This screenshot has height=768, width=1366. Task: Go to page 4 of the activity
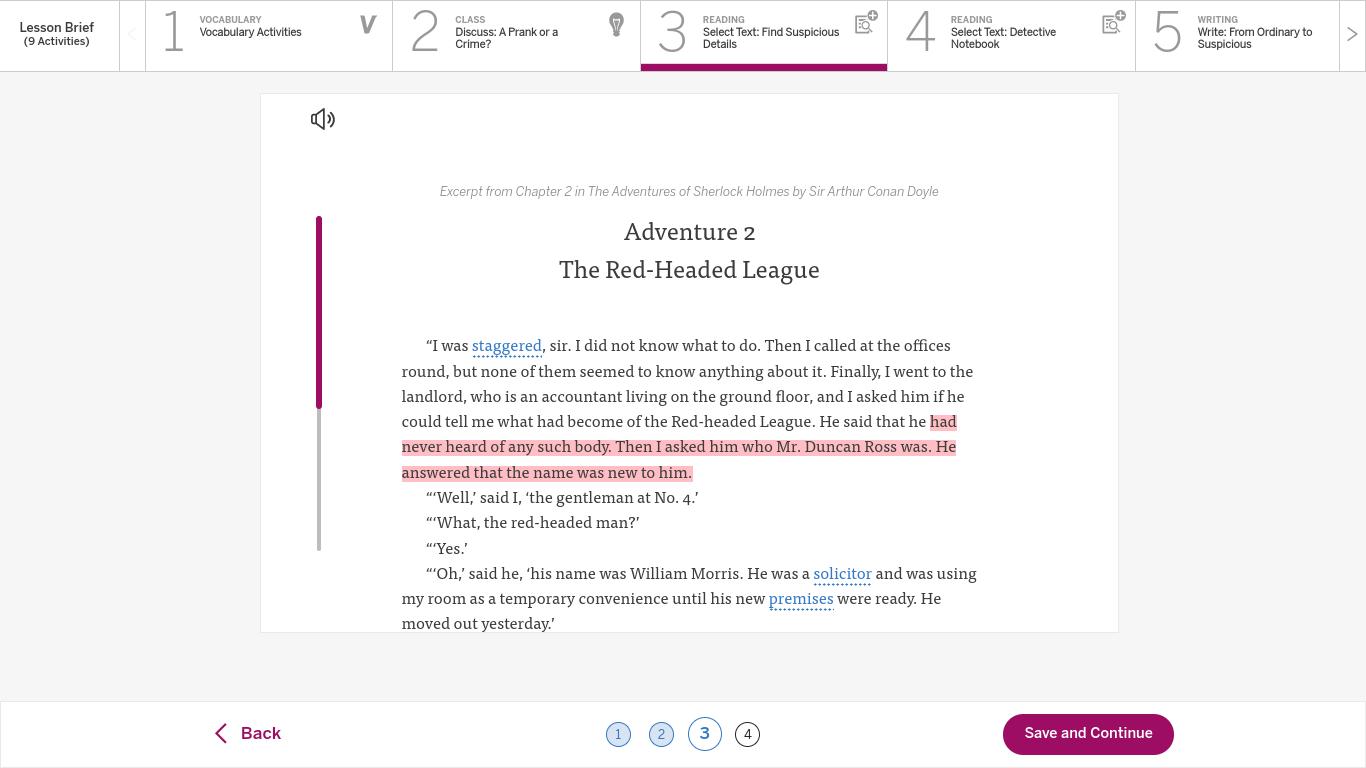747,735
